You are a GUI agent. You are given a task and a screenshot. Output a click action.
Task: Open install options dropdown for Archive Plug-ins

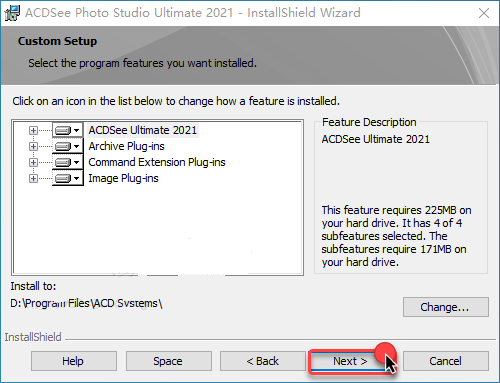pyautogui.click(x=77, y=146)
